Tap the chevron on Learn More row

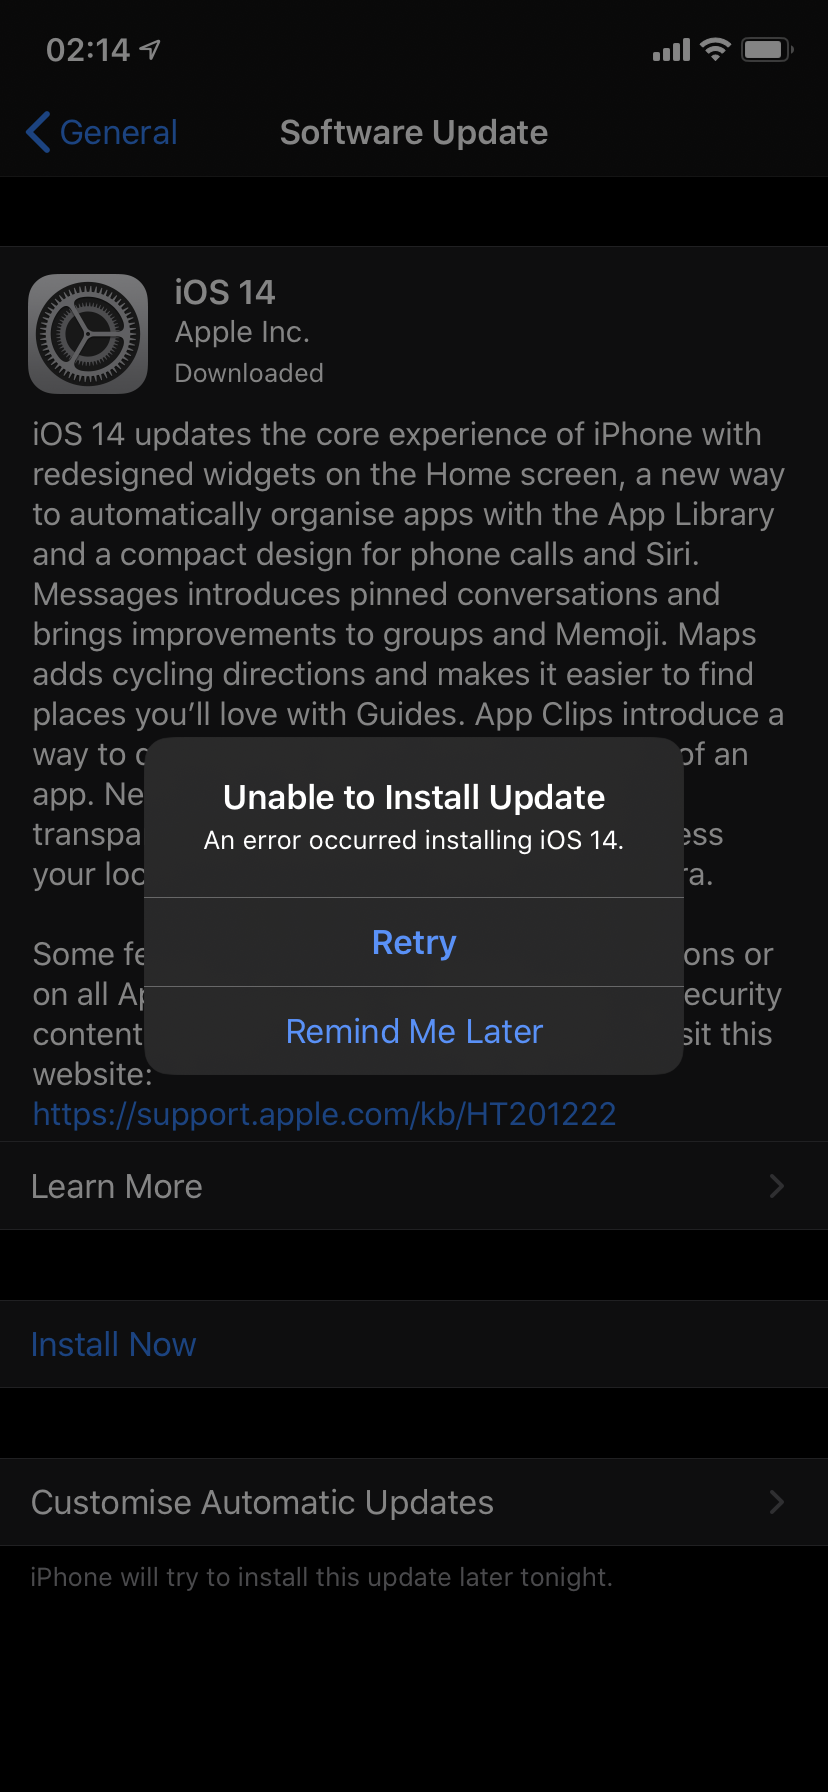[777, 1186]
